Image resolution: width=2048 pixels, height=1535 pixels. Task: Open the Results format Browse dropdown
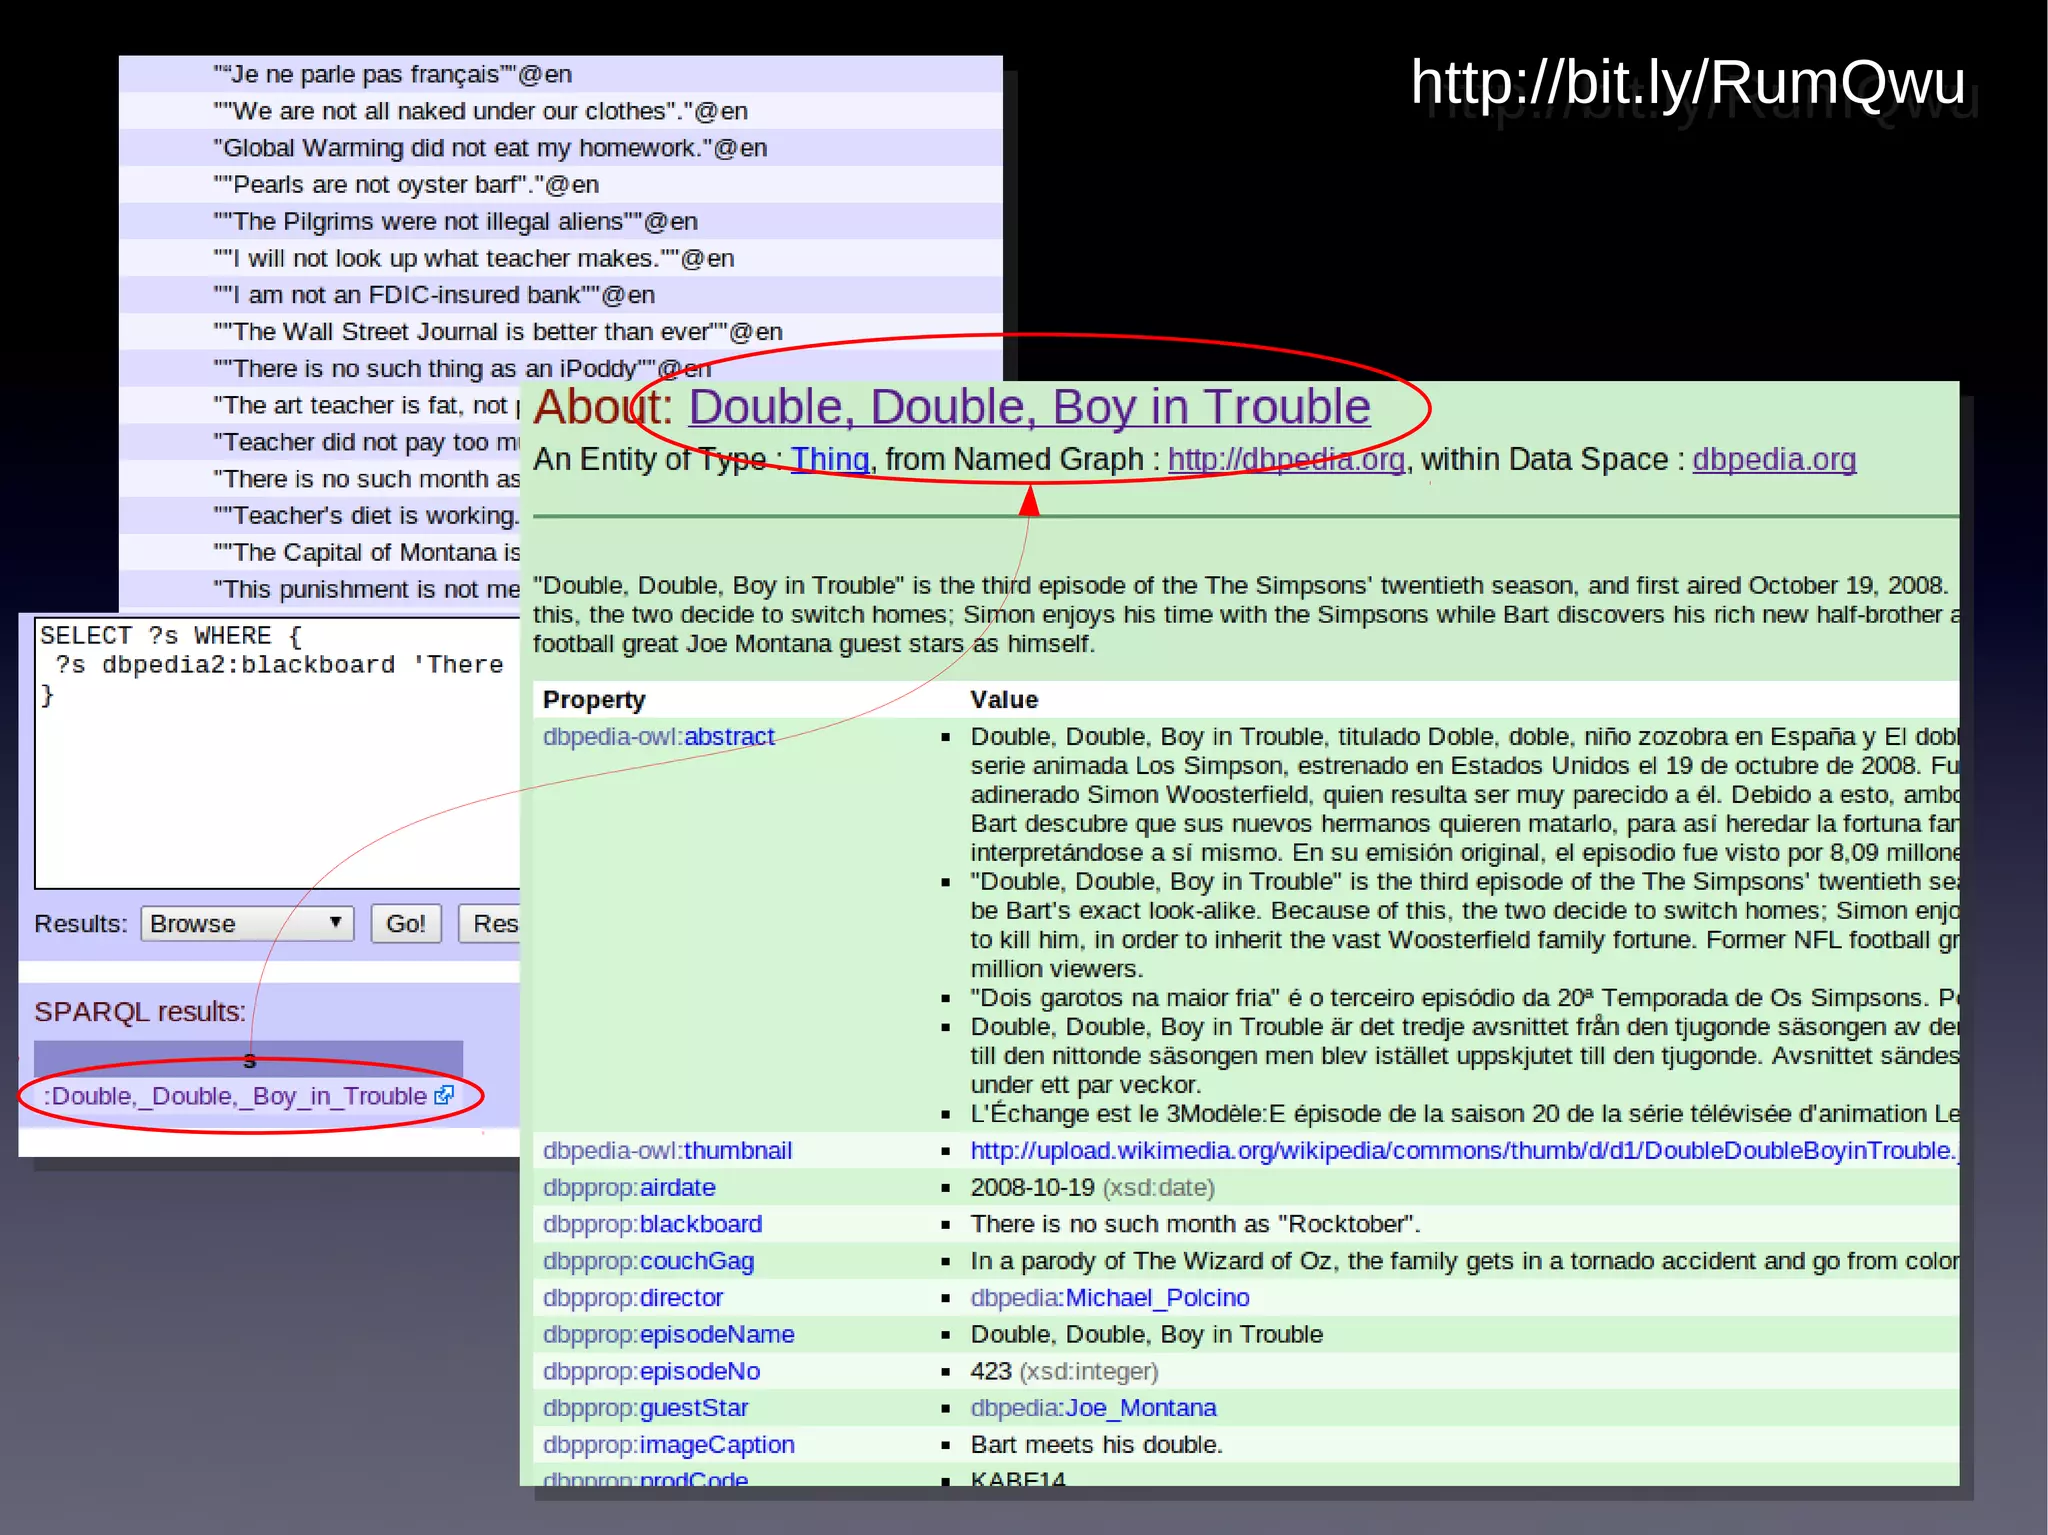pyautogui.click(x=247, y=923)
